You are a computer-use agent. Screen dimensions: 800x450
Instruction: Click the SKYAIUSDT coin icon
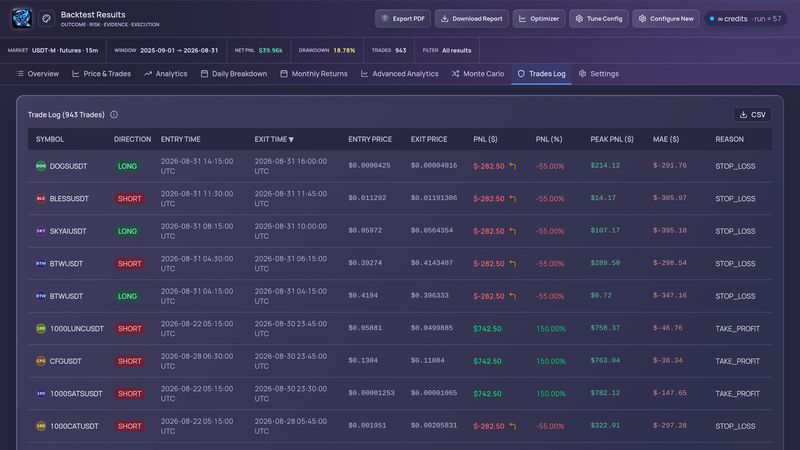pyautogui.click(x=41, y=231)
